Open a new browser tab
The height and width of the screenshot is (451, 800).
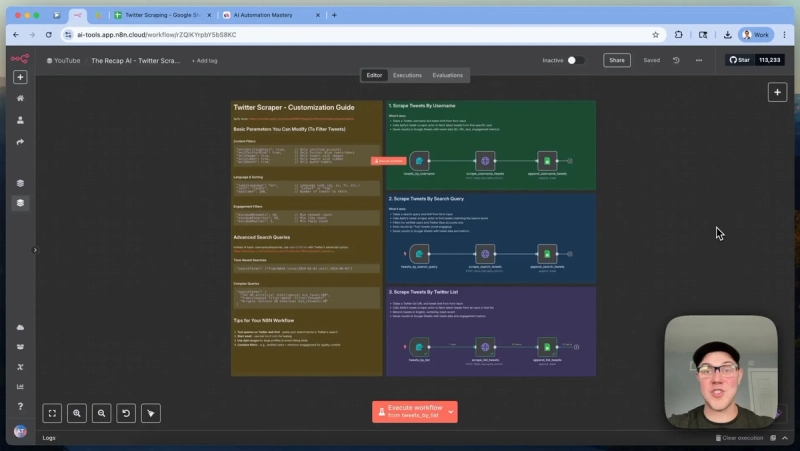tap(334, 15)
